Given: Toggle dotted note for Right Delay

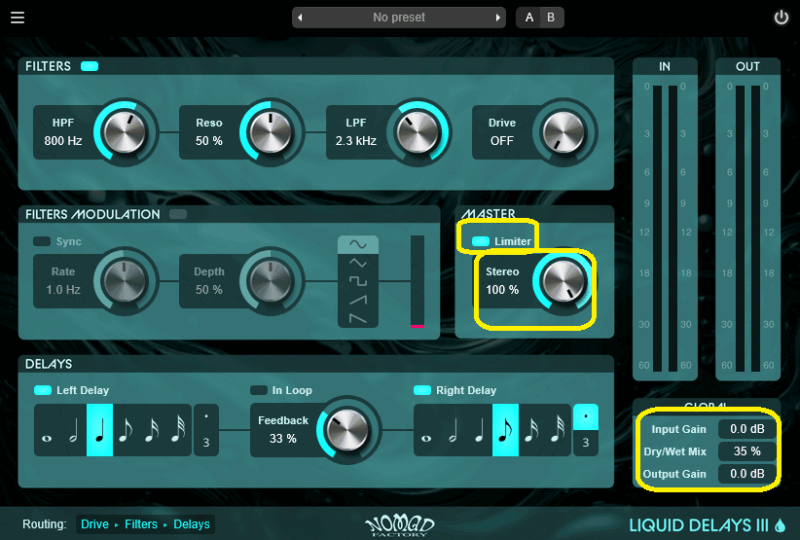Looking at the screenshot, I should click(x=586, y=417).
